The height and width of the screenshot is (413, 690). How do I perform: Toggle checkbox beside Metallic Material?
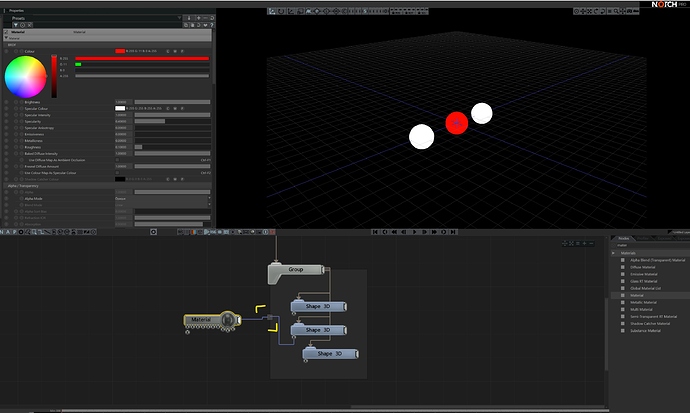623,302
